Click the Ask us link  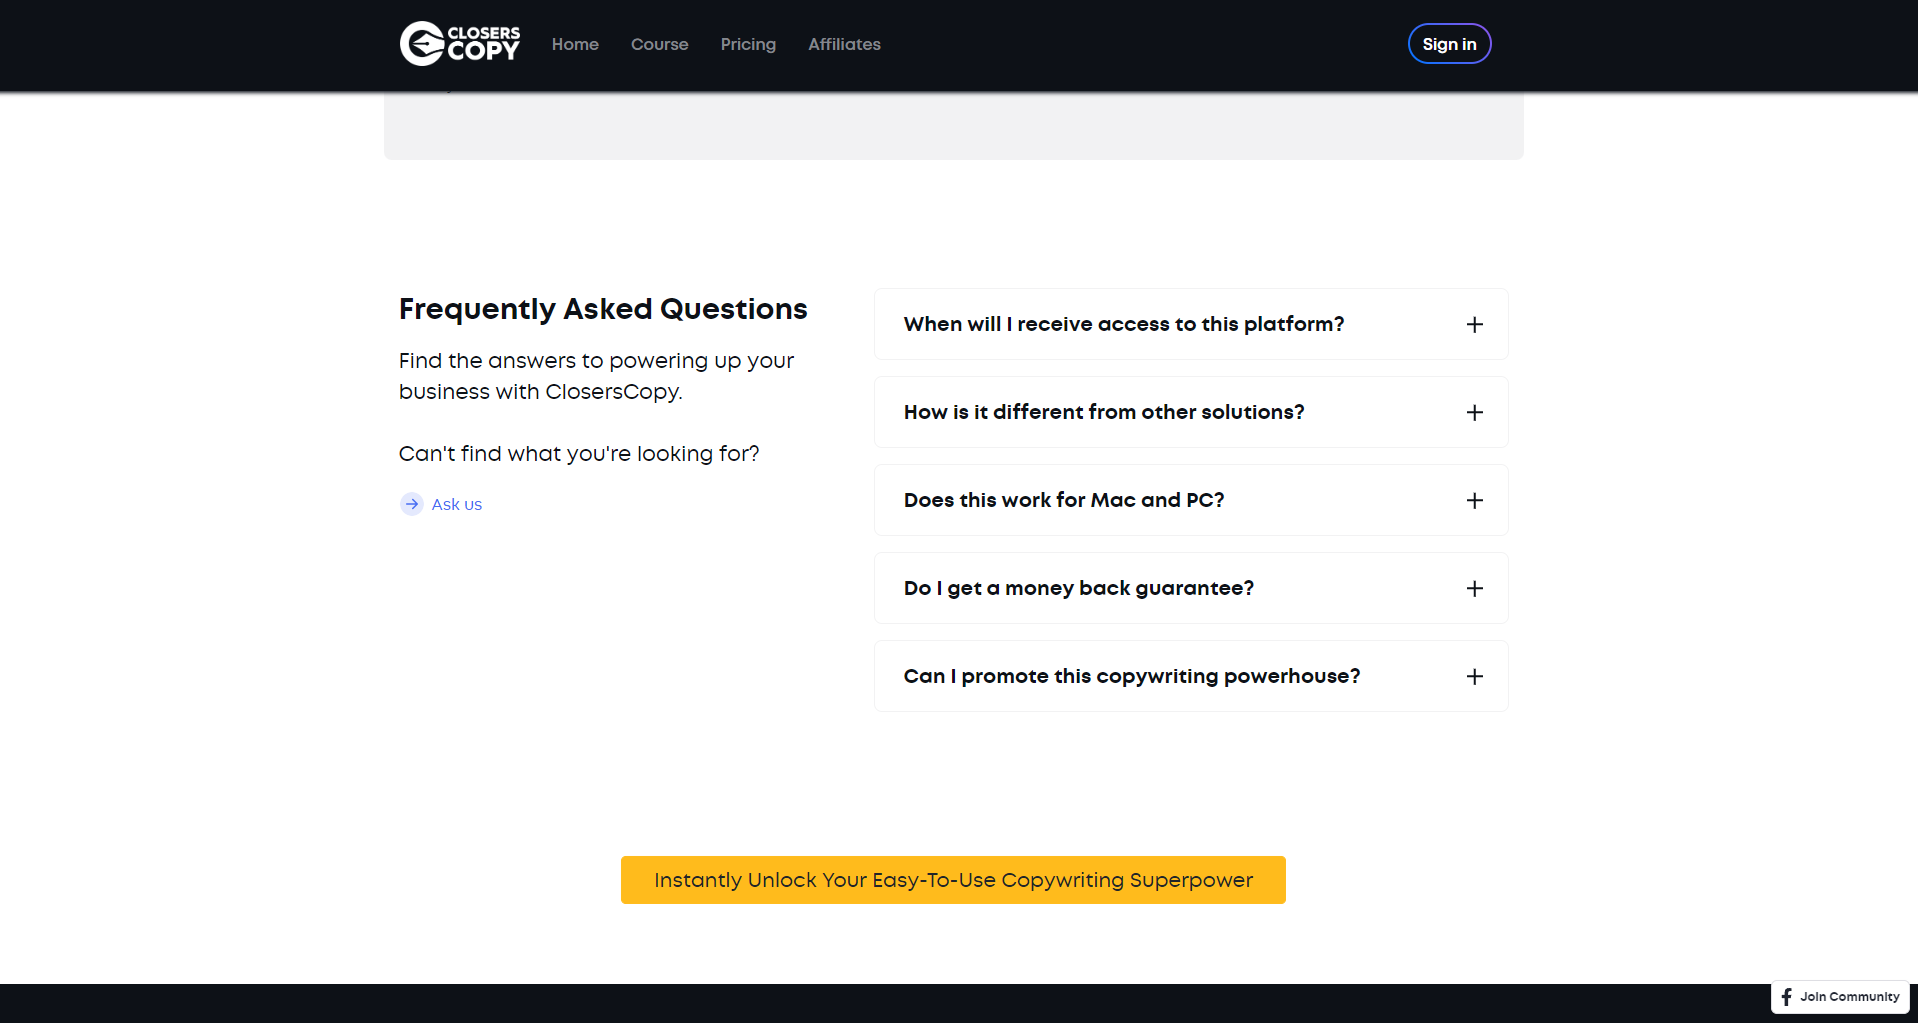pyautogui.click(x=456, y=504)
